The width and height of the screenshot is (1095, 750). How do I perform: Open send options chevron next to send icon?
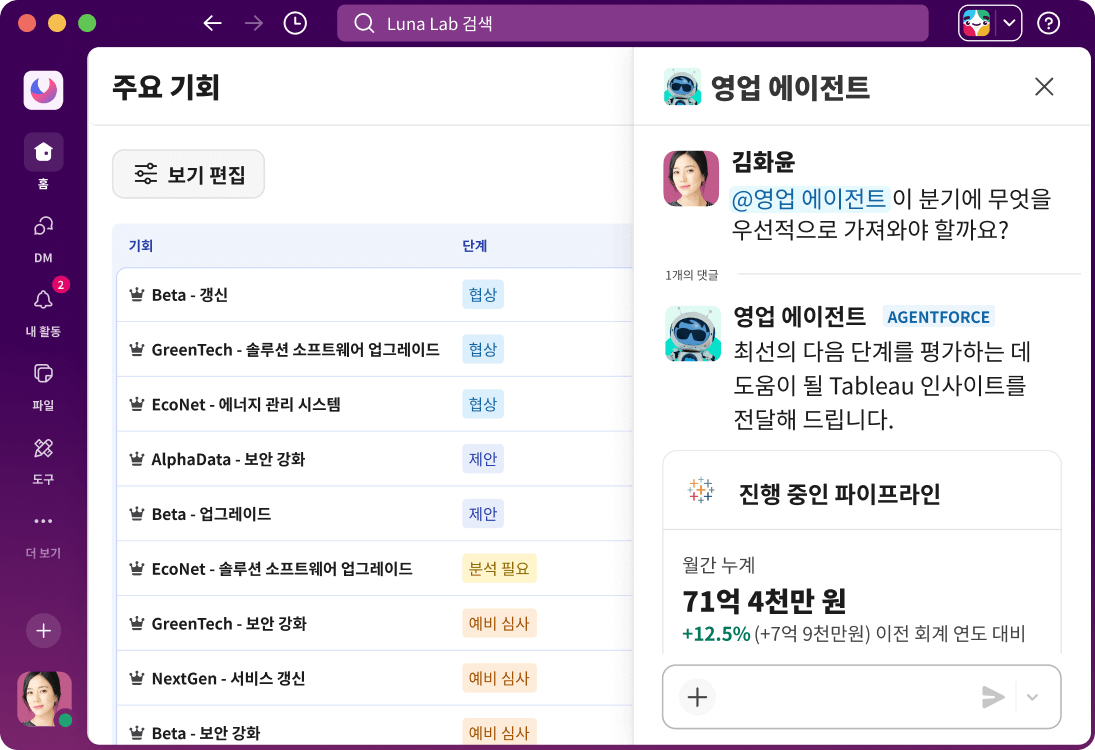1030,696
